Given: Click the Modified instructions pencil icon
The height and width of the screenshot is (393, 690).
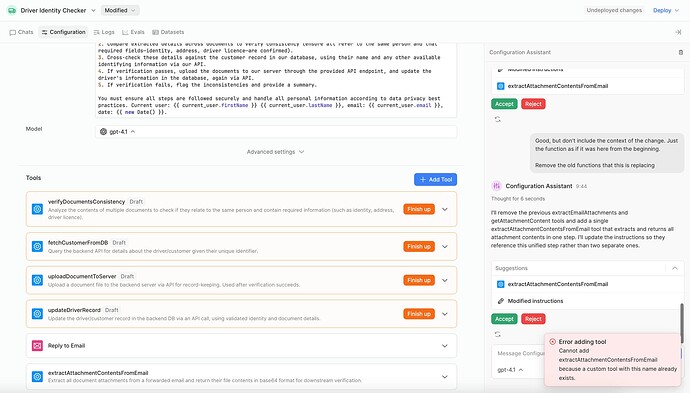Looking at the screenshot, I should 500,301.
